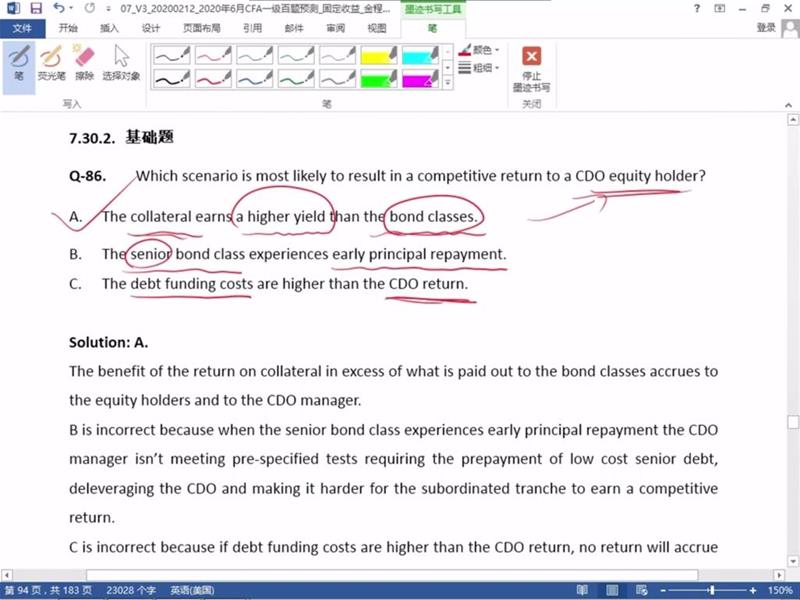
Task: Click the page count 第94页 indicator
Action: pos(48,590)
